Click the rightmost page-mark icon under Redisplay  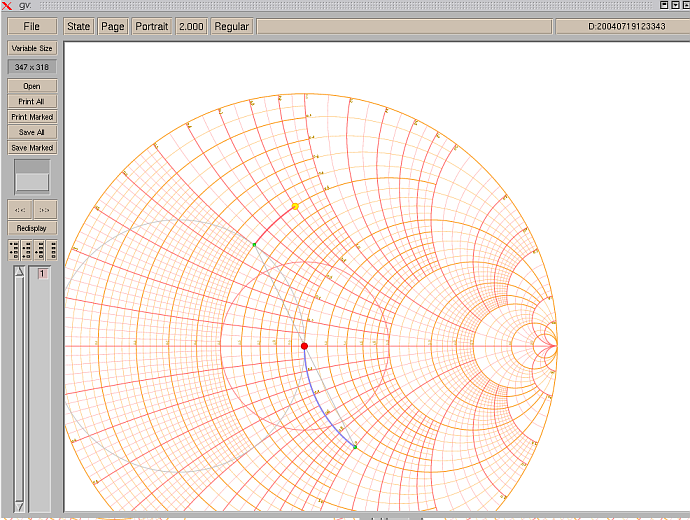click(52, 250)
